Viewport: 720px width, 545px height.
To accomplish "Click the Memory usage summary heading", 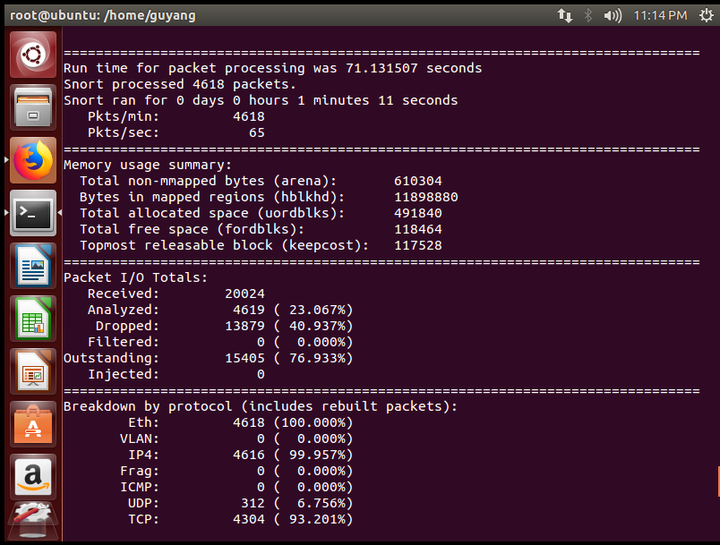I will (x=147, y=165).
